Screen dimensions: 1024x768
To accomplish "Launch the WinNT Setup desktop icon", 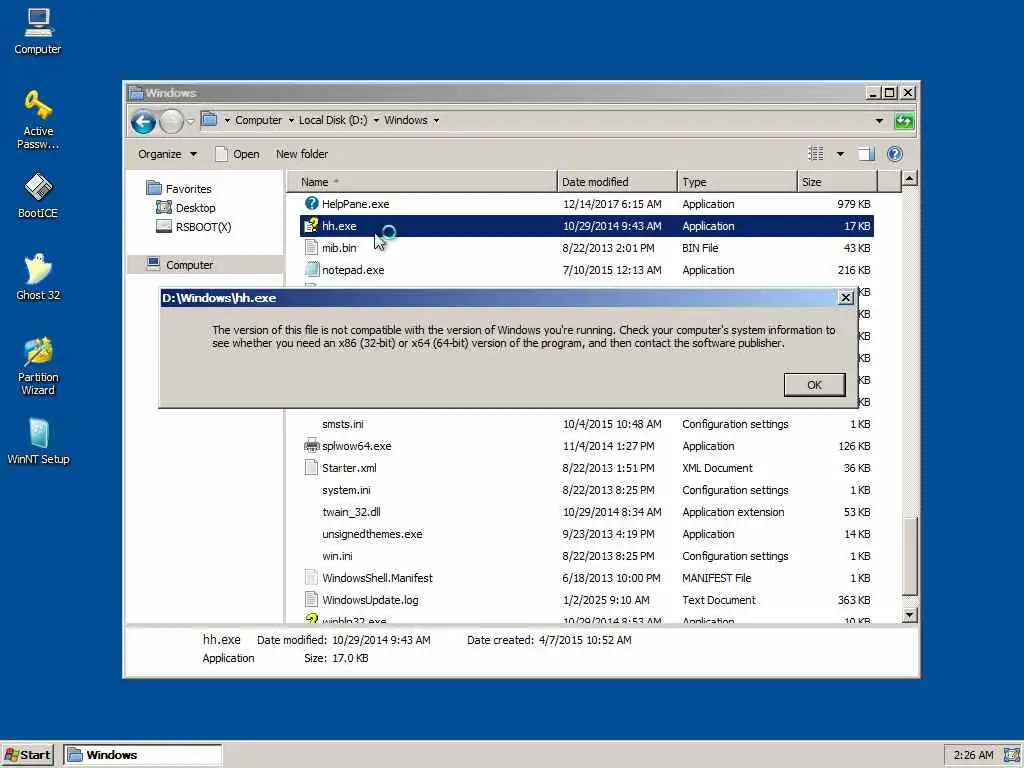I will (38, 441).
